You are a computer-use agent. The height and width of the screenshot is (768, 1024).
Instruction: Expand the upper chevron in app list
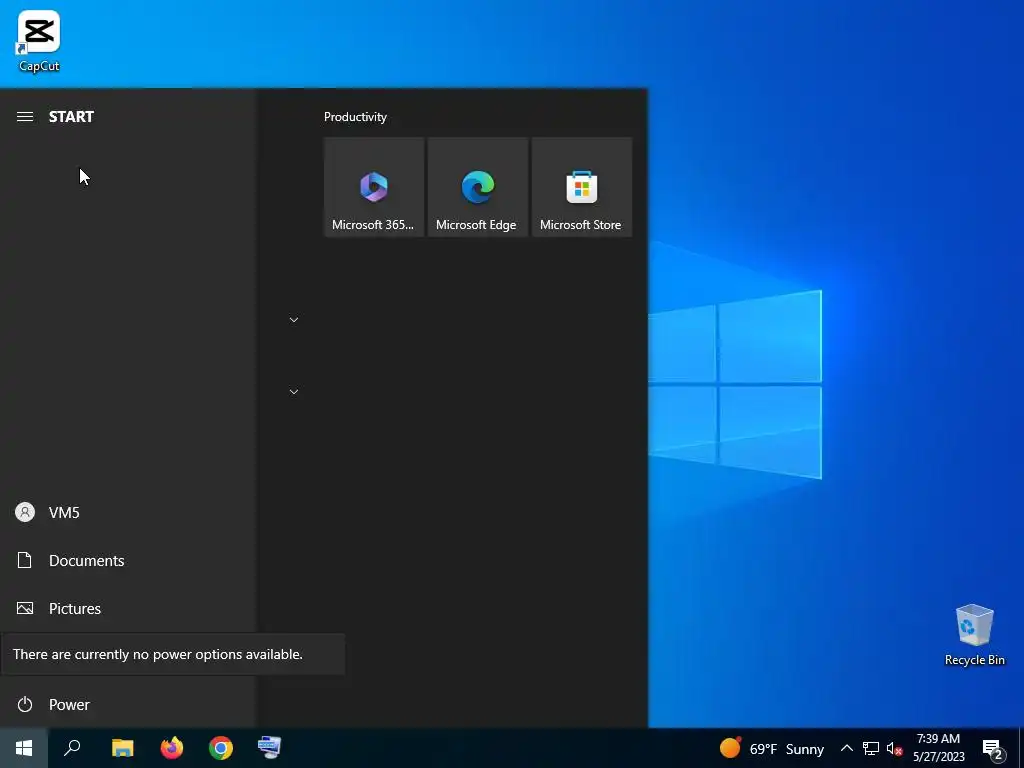294,320
